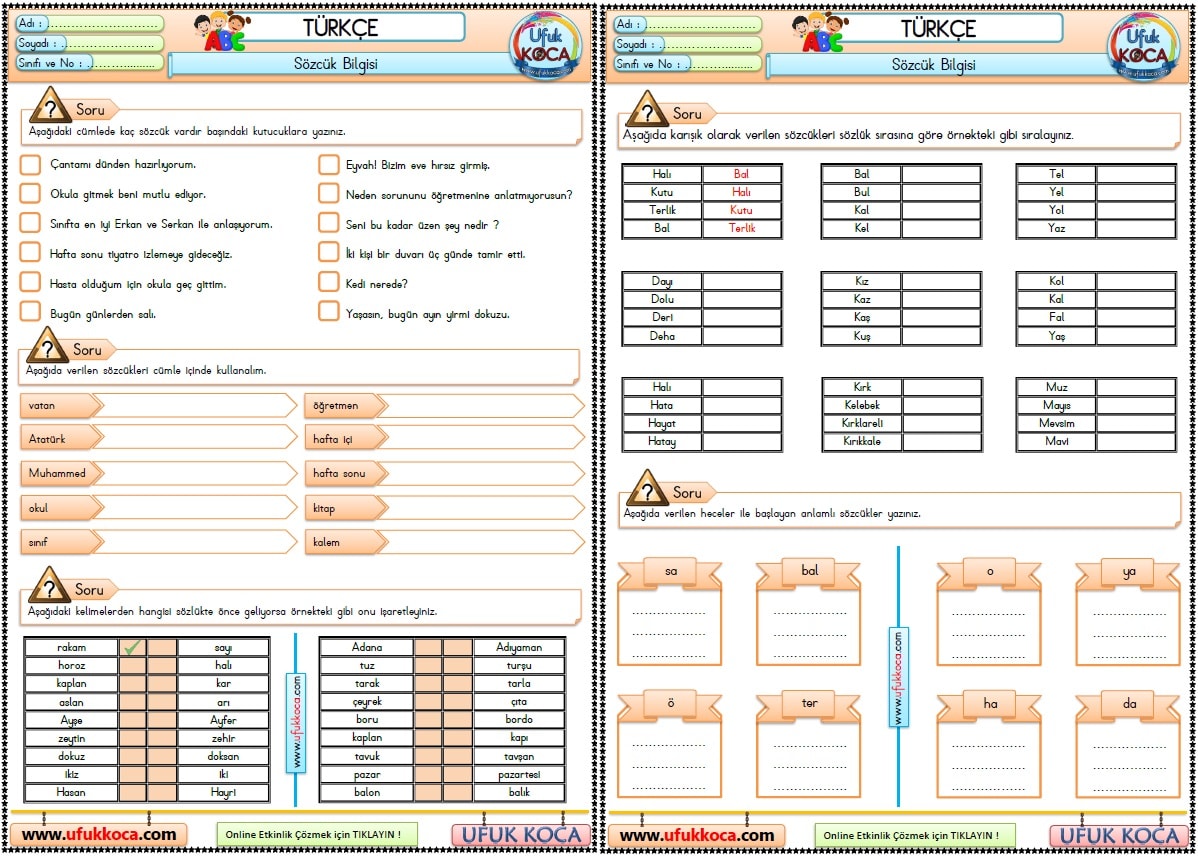This screenshot has height=857, width=1198.
Task: Click the 'Soyadı' field on left page
Action: (90, 44)
